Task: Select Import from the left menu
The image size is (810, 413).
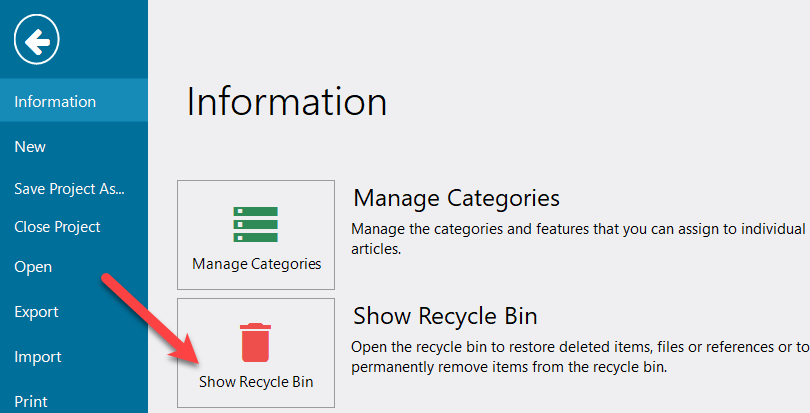Action: 37,357
